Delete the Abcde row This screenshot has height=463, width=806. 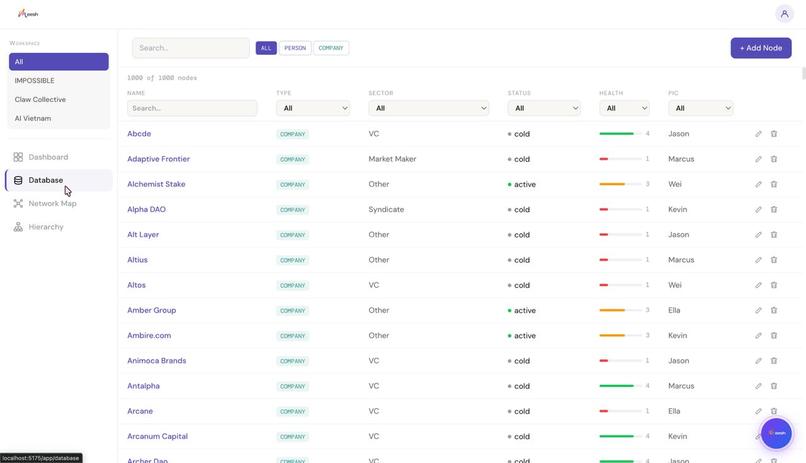pos(774,134)
